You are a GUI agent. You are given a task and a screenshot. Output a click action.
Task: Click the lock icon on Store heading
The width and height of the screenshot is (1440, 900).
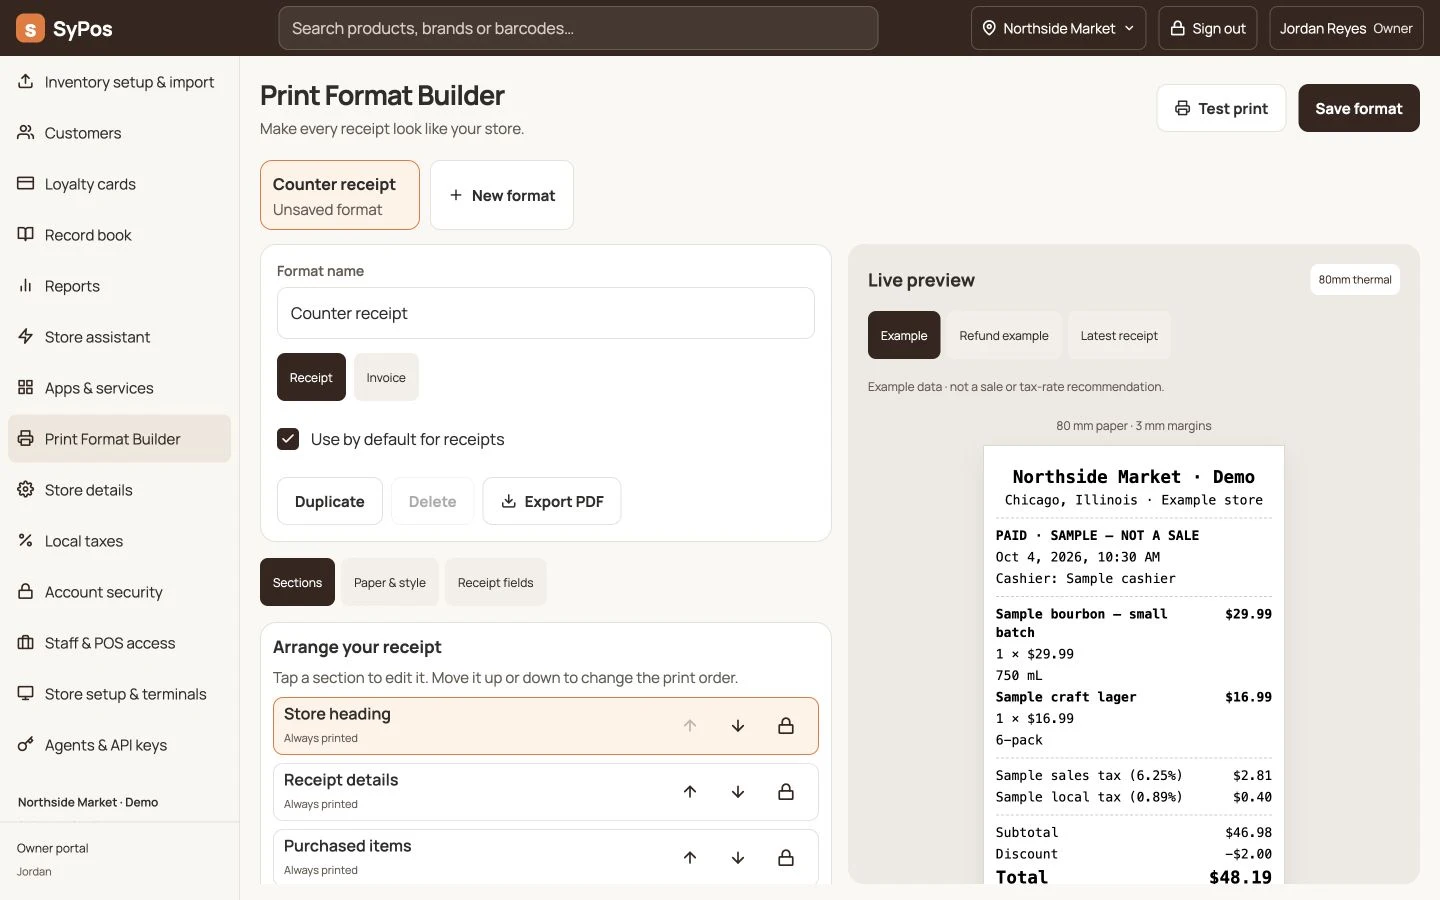(786, 726)
